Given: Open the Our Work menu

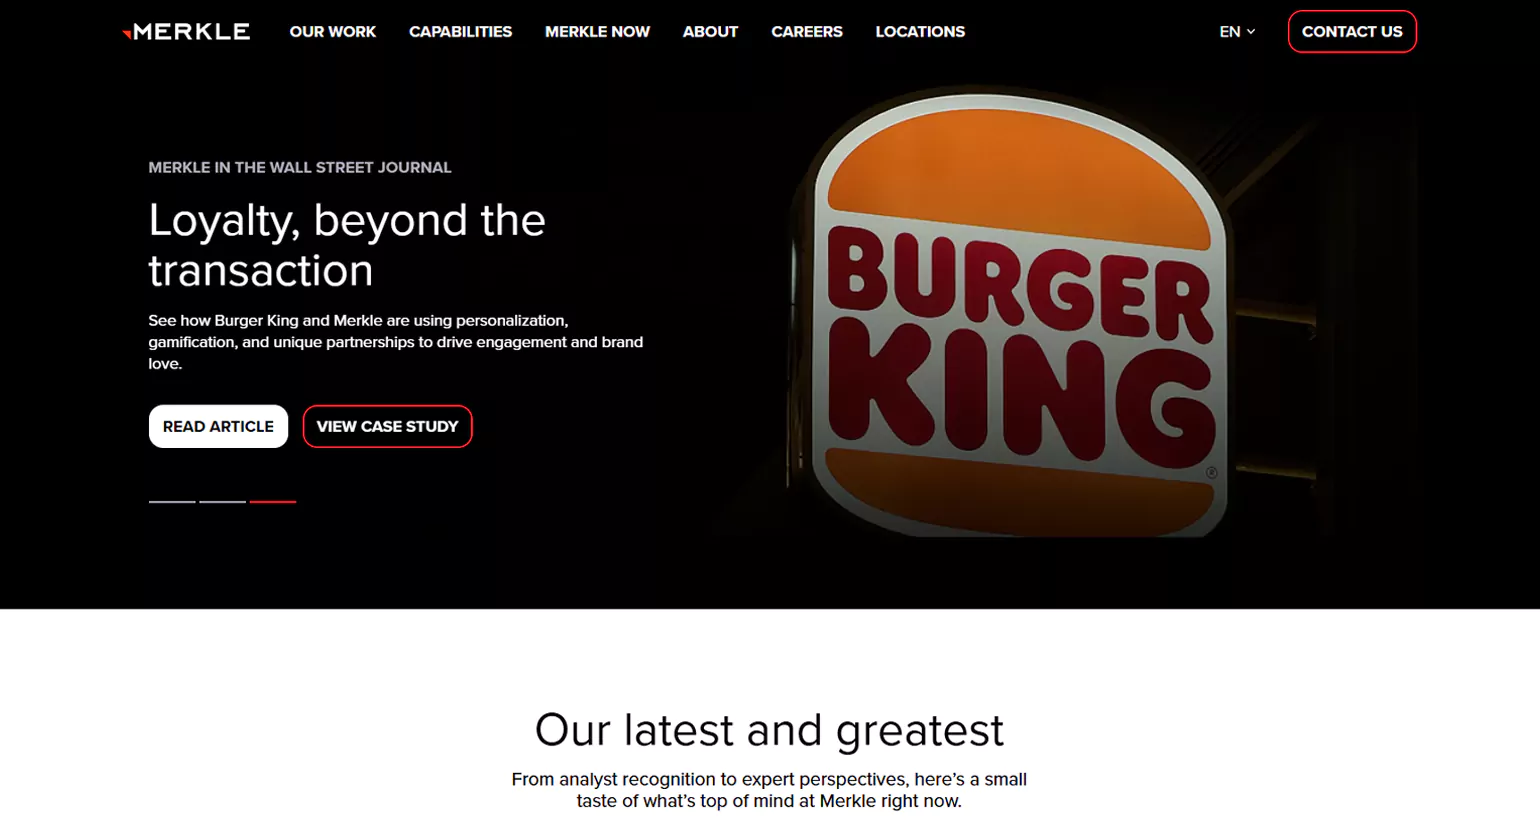Looking at the screenshot, I should click(x=333, y=32).
